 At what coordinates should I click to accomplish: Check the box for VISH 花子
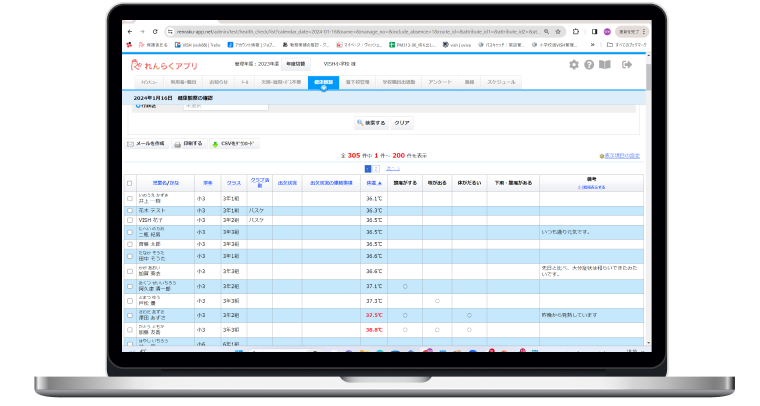click(x=129, y=220)
